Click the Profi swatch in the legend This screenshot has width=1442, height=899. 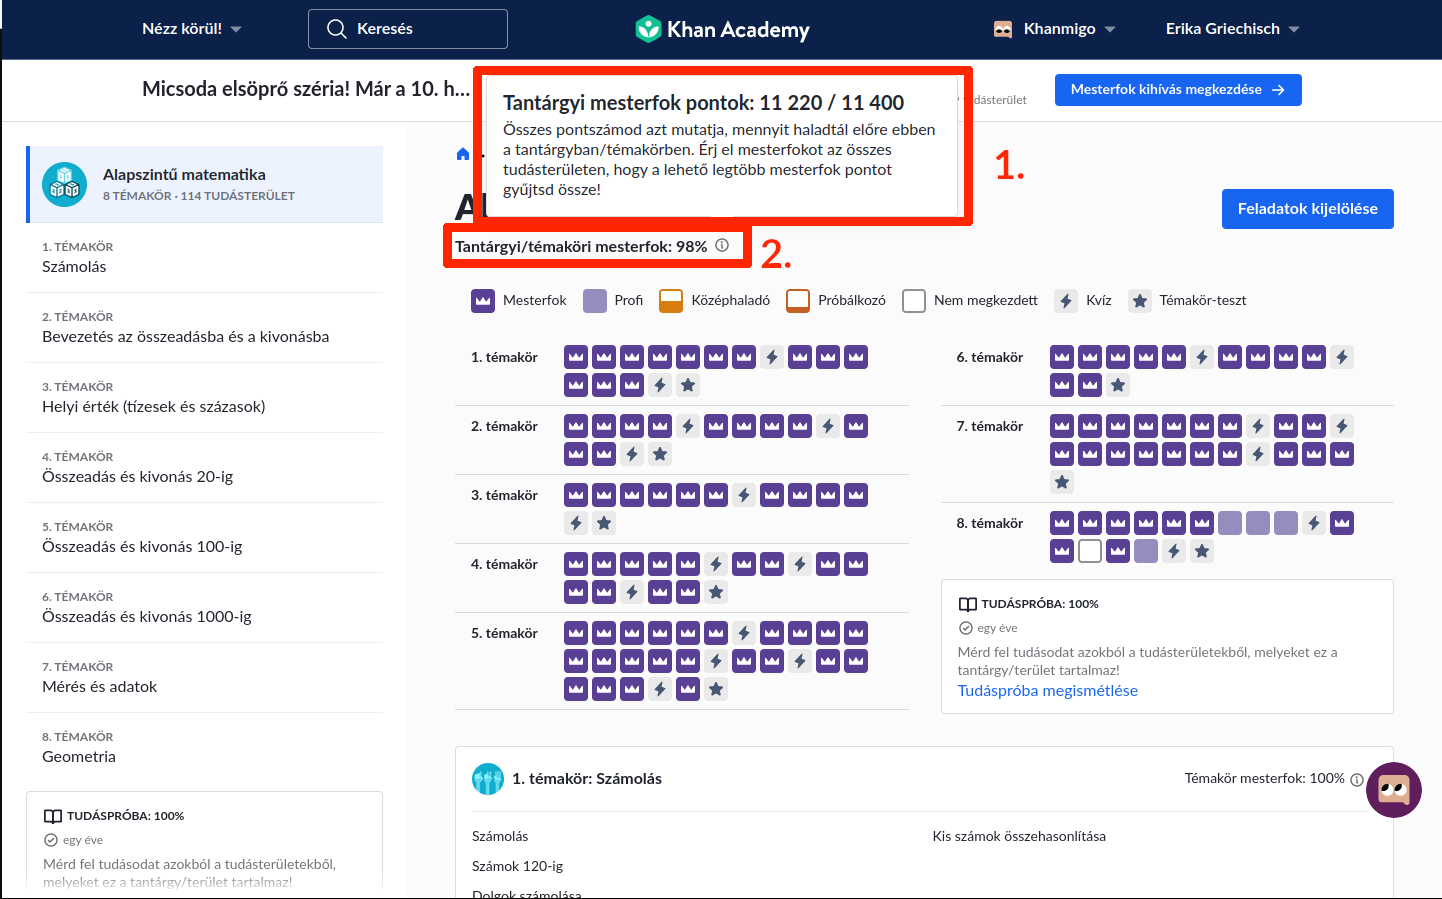pyautogui.click(x=595, y=301)
